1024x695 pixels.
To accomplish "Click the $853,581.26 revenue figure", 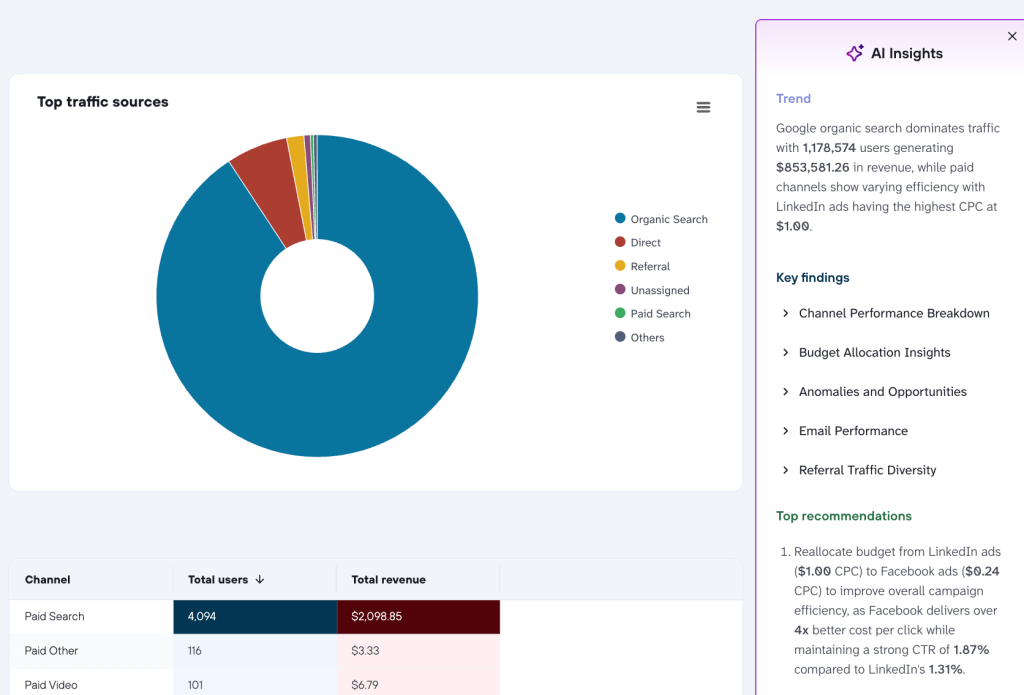I will click(x=812, y=167).
